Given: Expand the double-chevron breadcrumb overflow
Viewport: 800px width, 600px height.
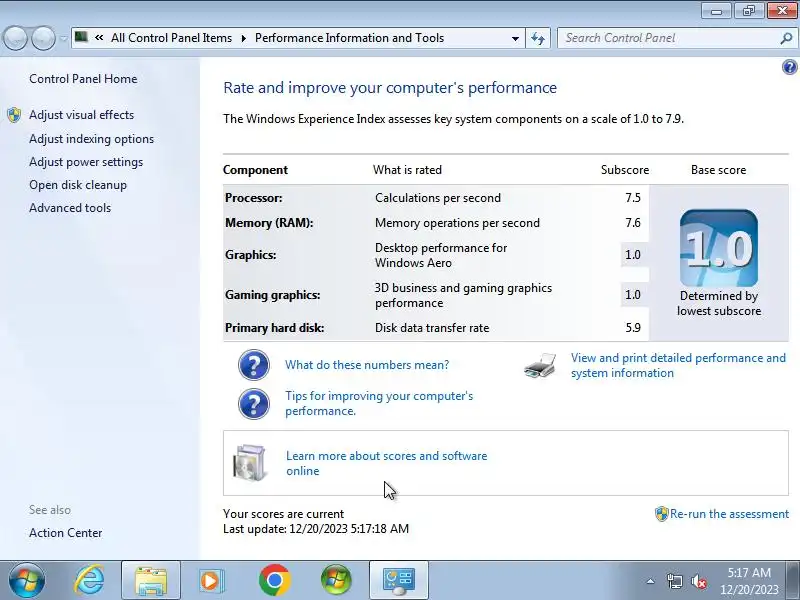Looking at the screenshot, I should pyautogui.click(x=99, y=38).
